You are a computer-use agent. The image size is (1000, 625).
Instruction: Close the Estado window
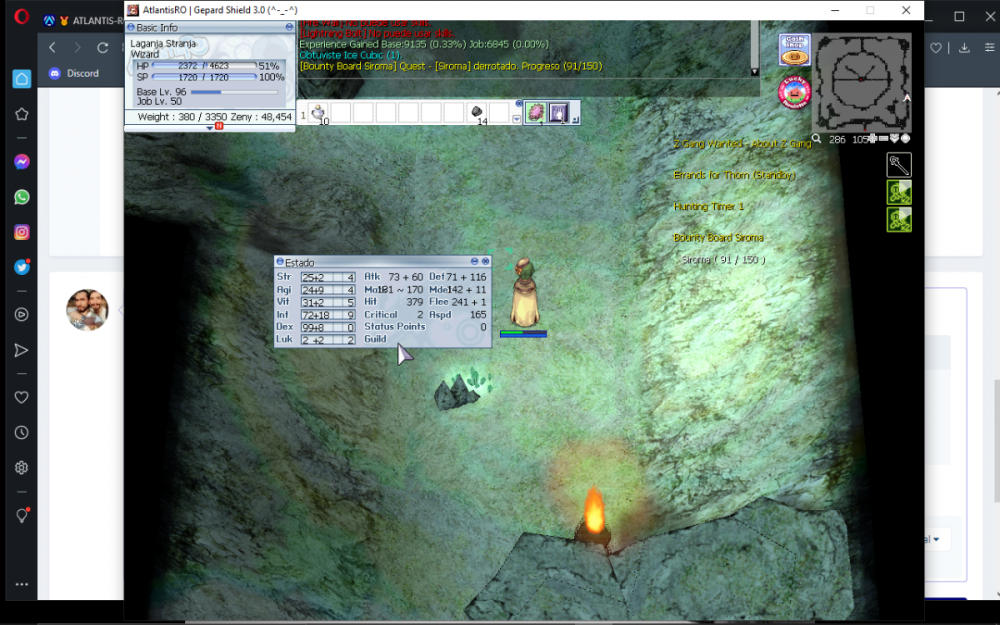486,262
